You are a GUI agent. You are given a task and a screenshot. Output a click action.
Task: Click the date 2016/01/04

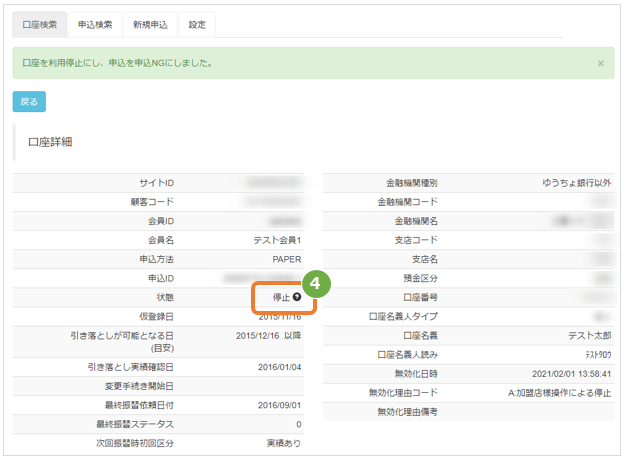[279, 367]
